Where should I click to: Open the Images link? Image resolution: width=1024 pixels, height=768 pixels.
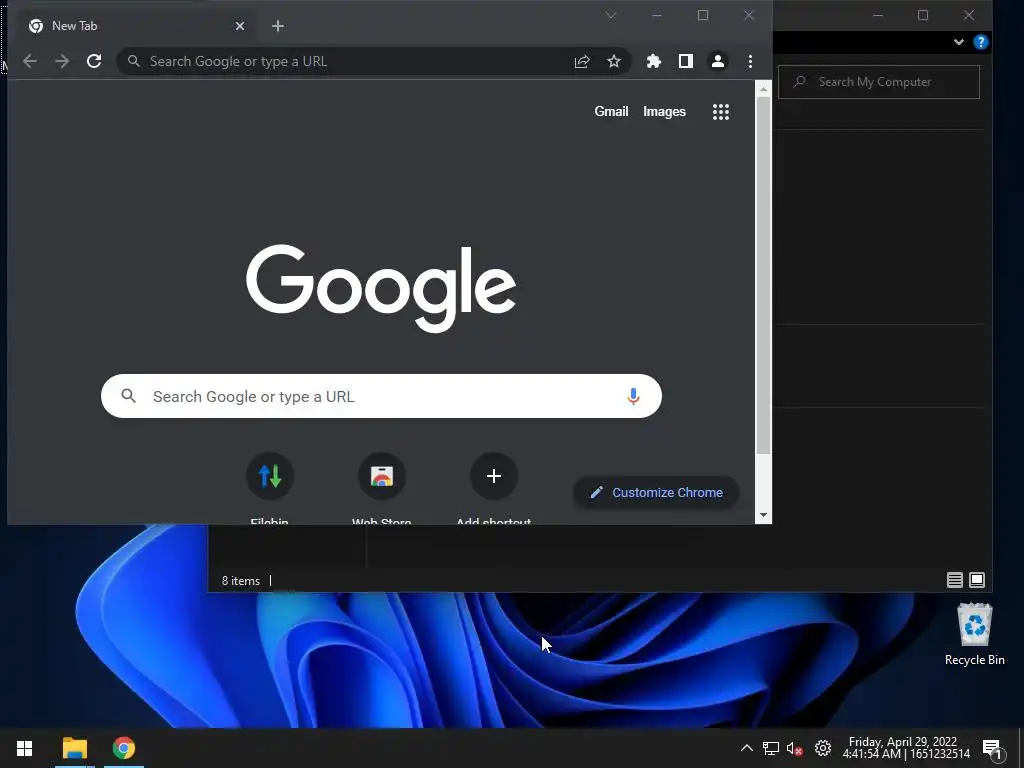(x=664, y=112)
